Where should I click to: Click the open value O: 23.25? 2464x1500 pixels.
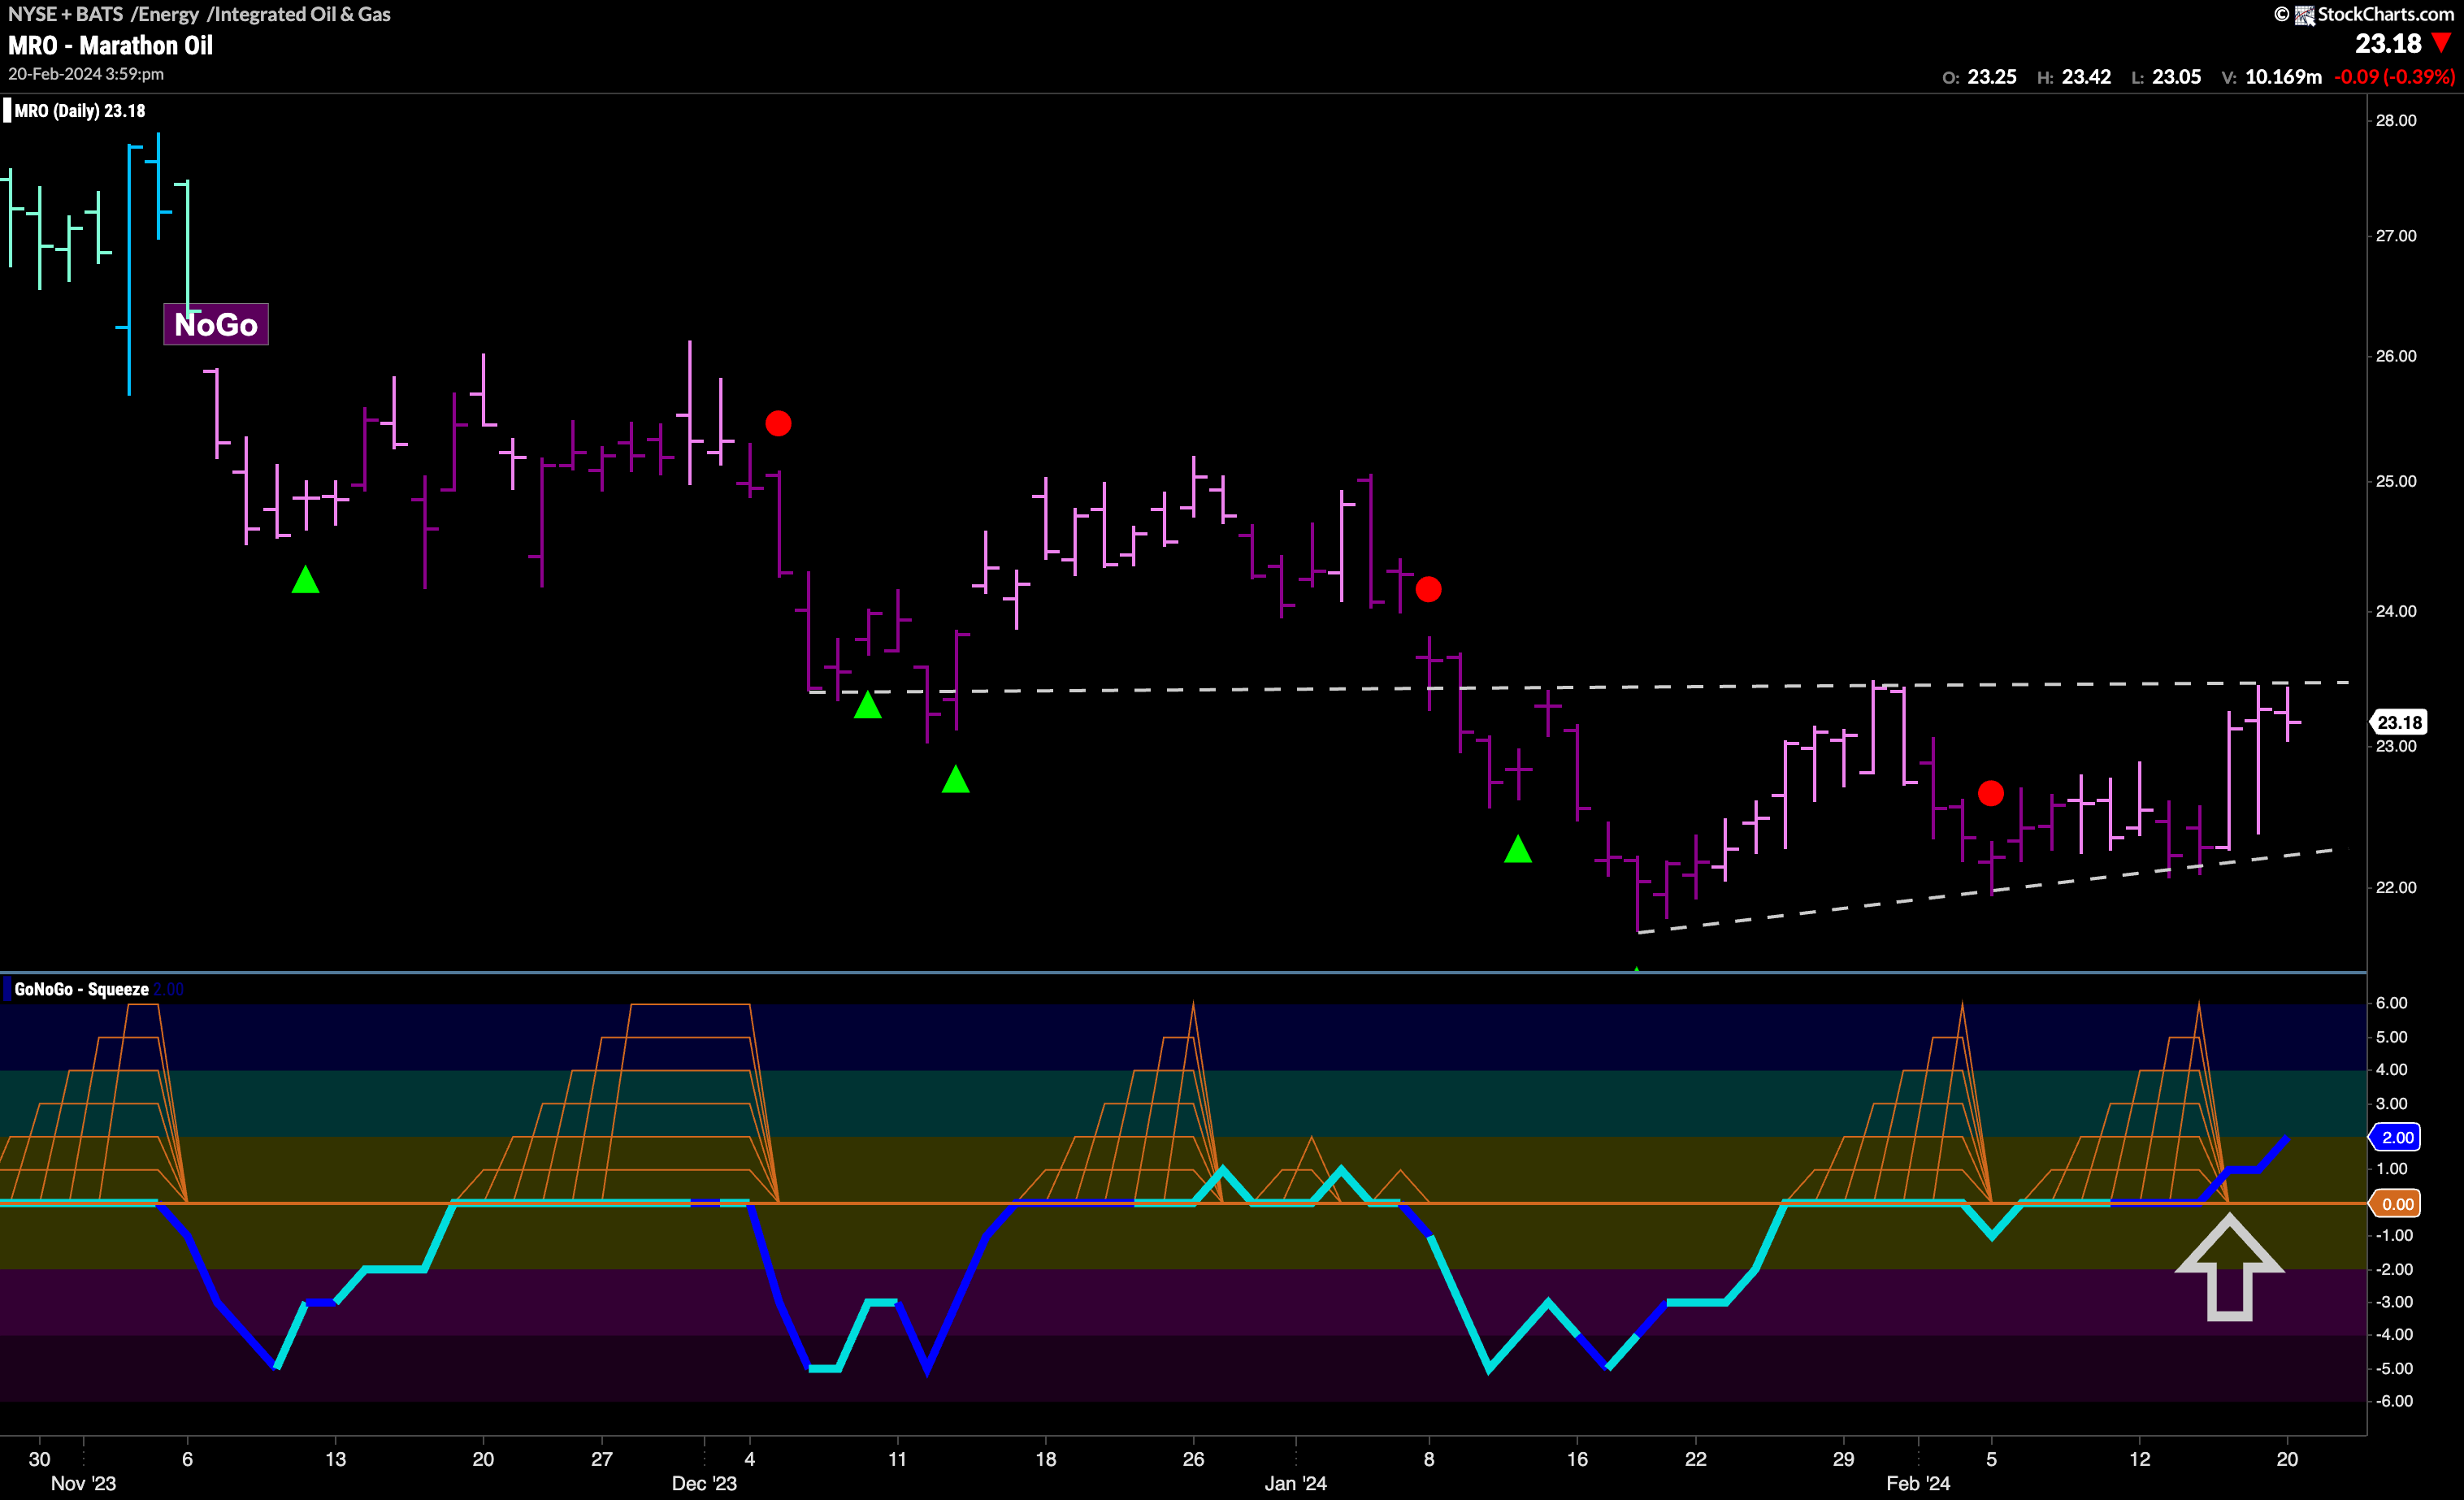(x=1979, y=77)
